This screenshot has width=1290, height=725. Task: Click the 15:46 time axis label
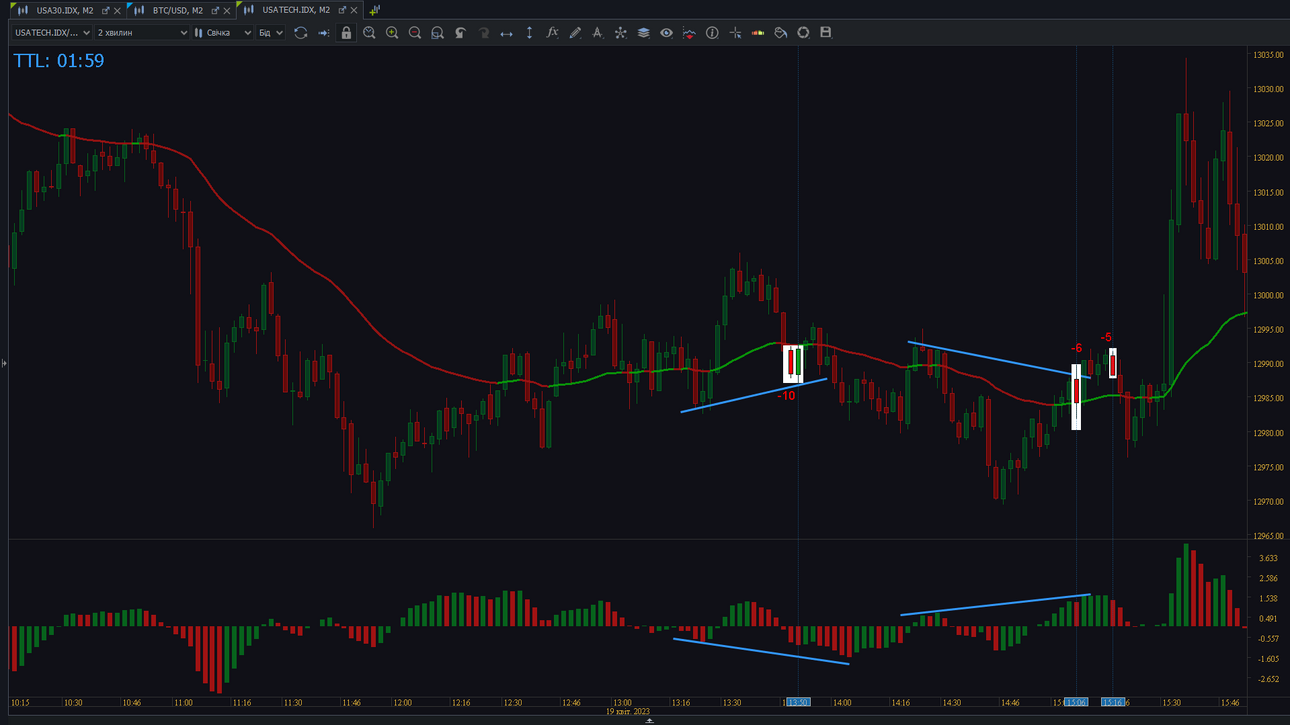tap(1230, 703)
